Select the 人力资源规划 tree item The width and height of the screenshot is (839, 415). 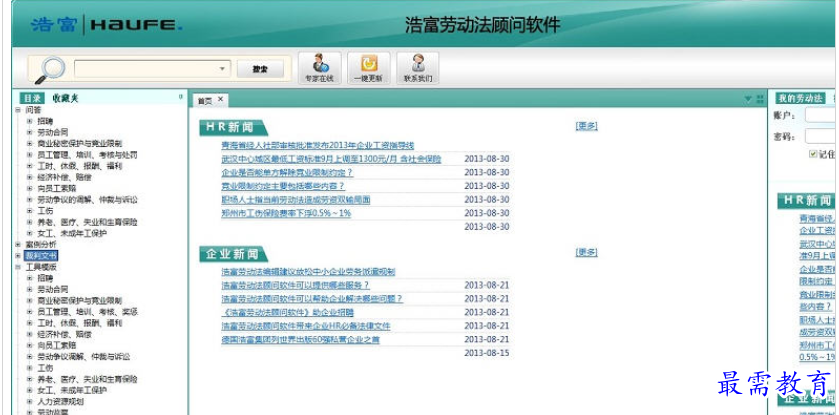coord(60,401)
